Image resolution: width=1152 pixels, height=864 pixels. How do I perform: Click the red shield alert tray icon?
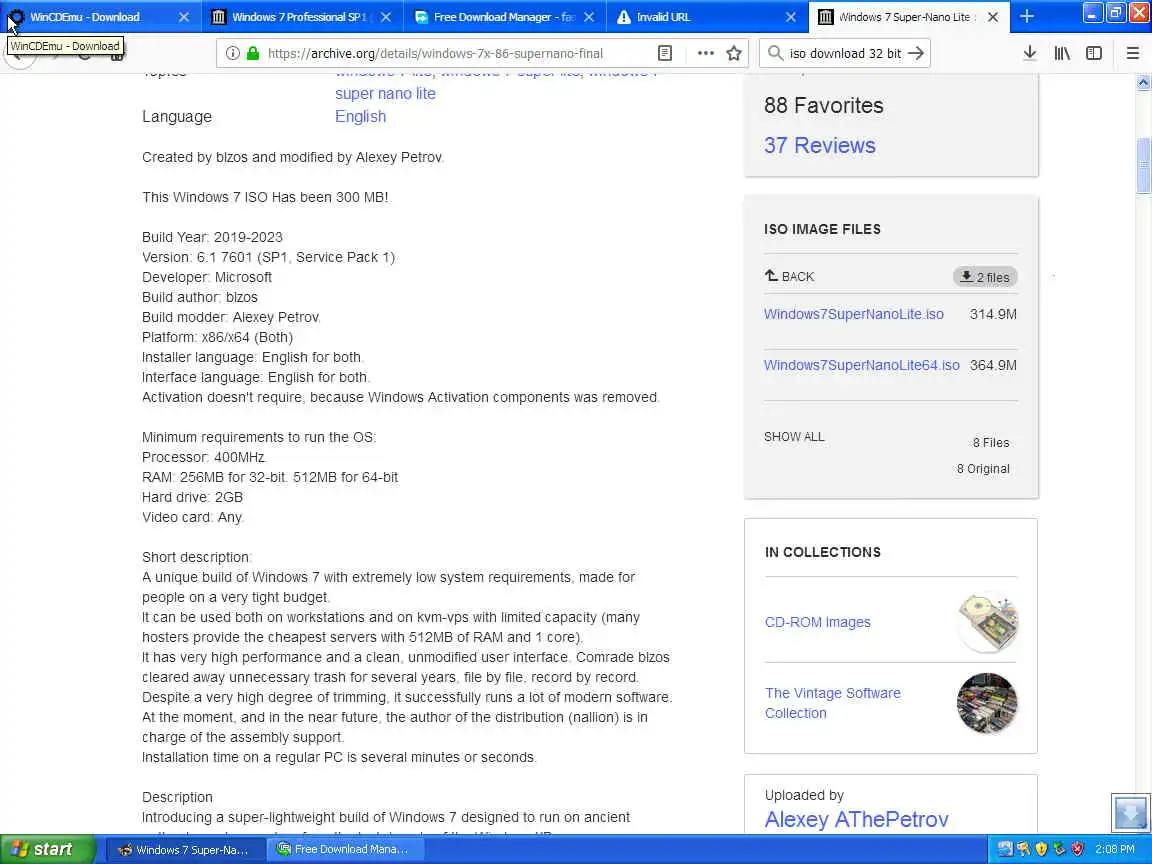[1078, 849]
